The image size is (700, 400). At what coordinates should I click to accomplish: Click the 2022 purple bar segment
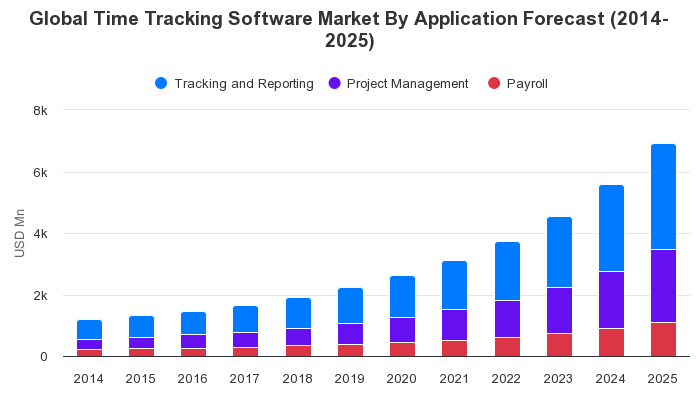coord(507,319)
